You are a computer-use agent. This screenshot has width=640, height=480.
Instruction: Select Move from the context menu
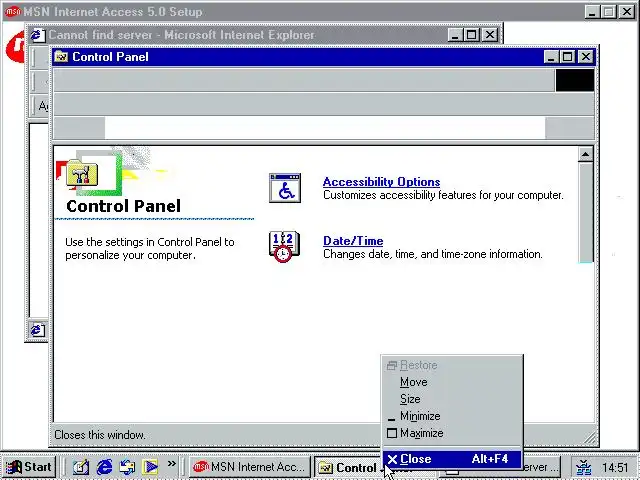(x=452, y=382)
